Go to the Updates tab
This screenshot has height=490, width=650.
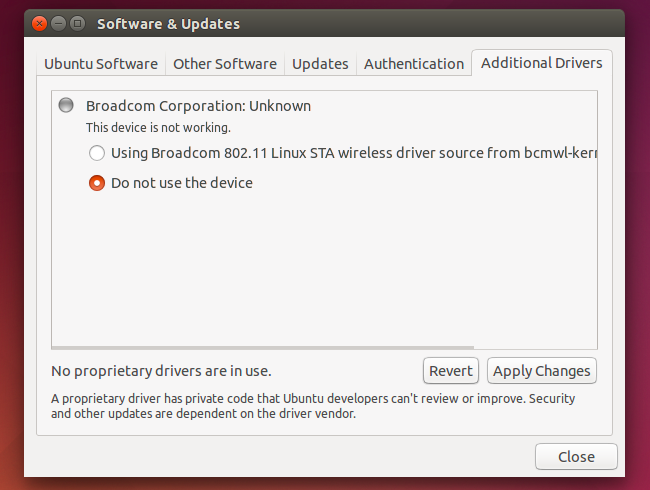[x=320, y=64]
